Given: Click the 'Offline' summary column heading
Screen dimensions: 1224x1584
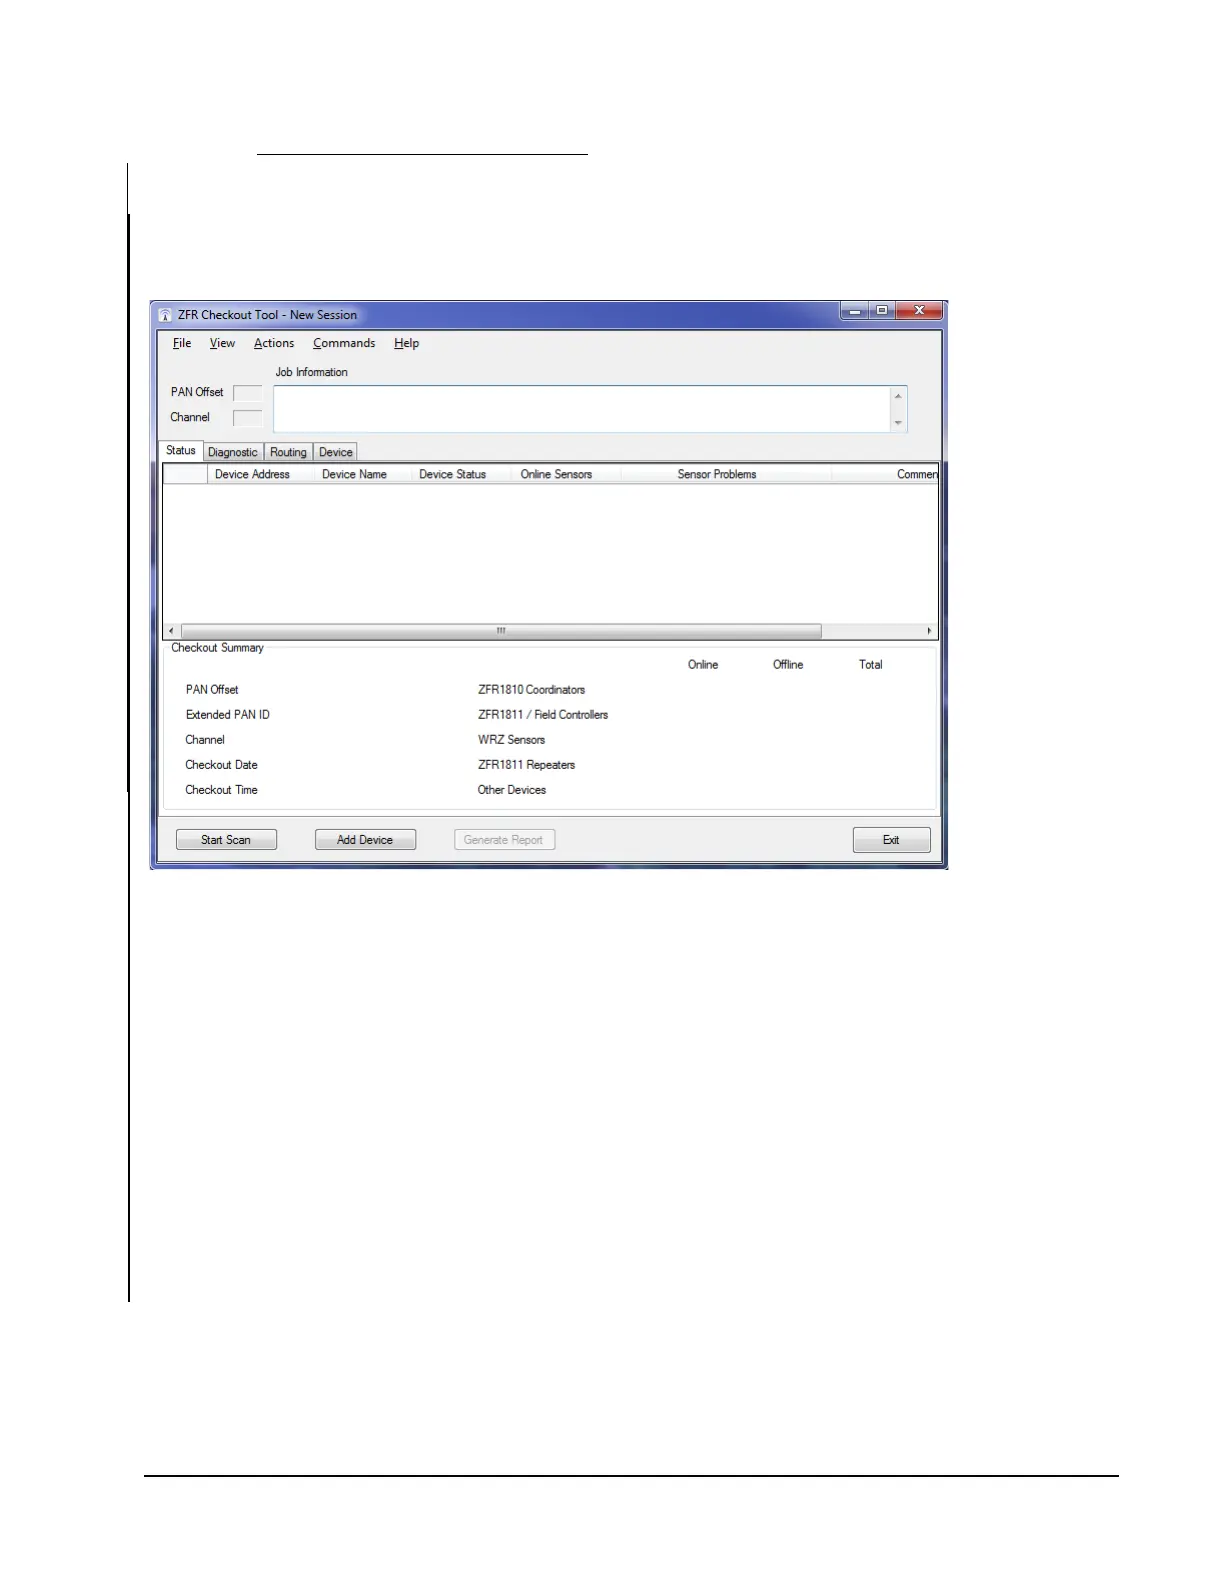Looking at the screenshot, I should [x=788, y=665].
